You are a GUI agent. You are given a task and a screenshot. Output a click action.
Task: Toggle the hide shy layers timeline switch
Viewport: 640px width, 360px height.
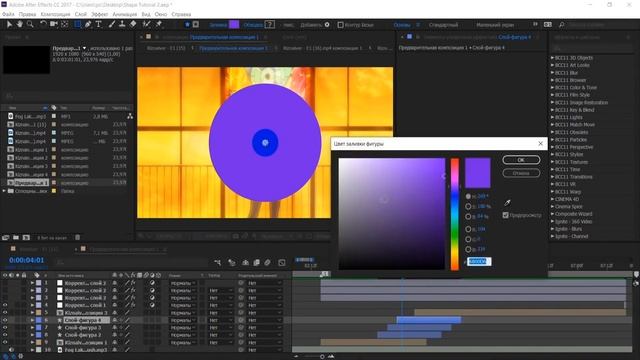click(245, 262)
